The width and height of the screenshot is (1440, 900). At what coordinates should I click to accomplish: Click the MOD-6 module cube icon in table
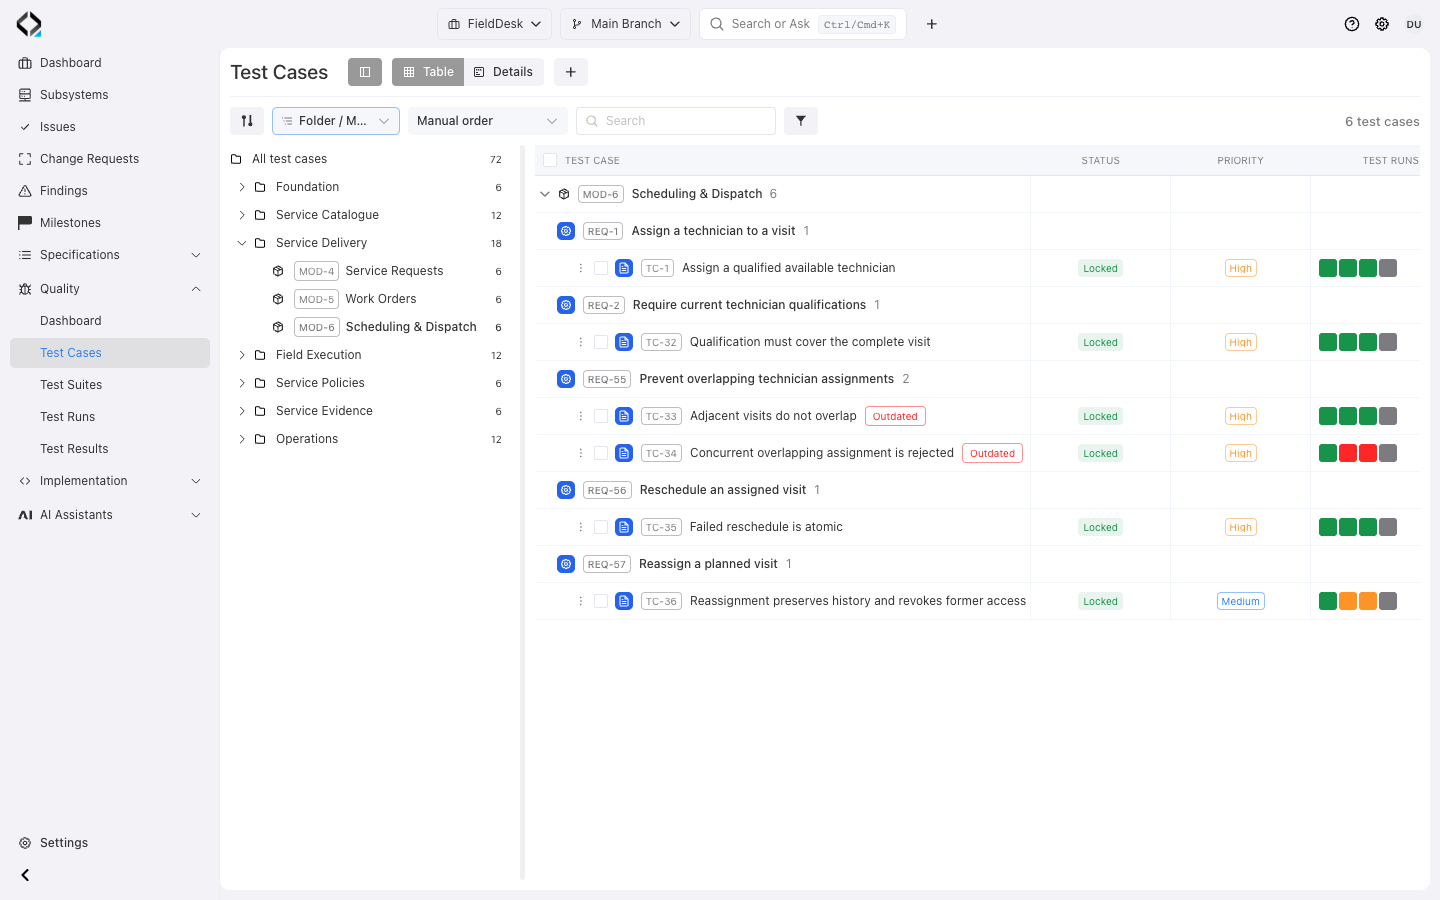click(x=564, y=194)
